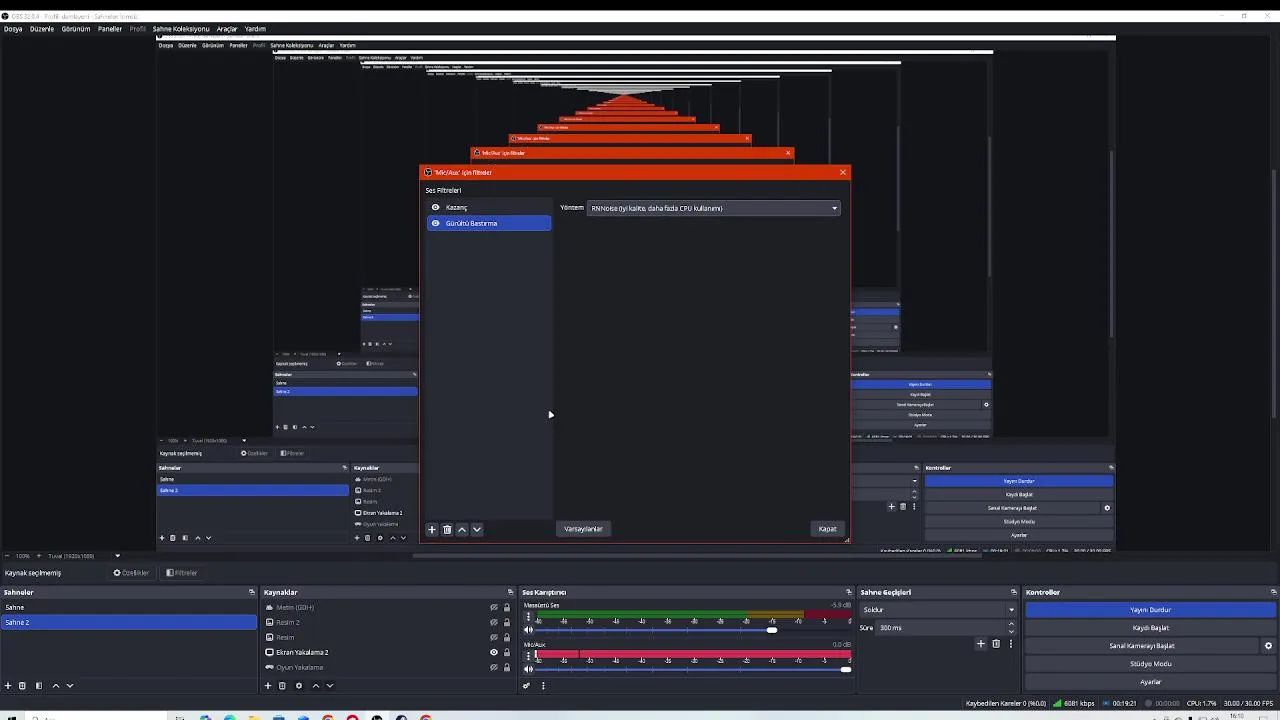Open Dosya menu
Image resolution: width=1280 pixels, height=720 pixels.
click(x=13, y=29)
